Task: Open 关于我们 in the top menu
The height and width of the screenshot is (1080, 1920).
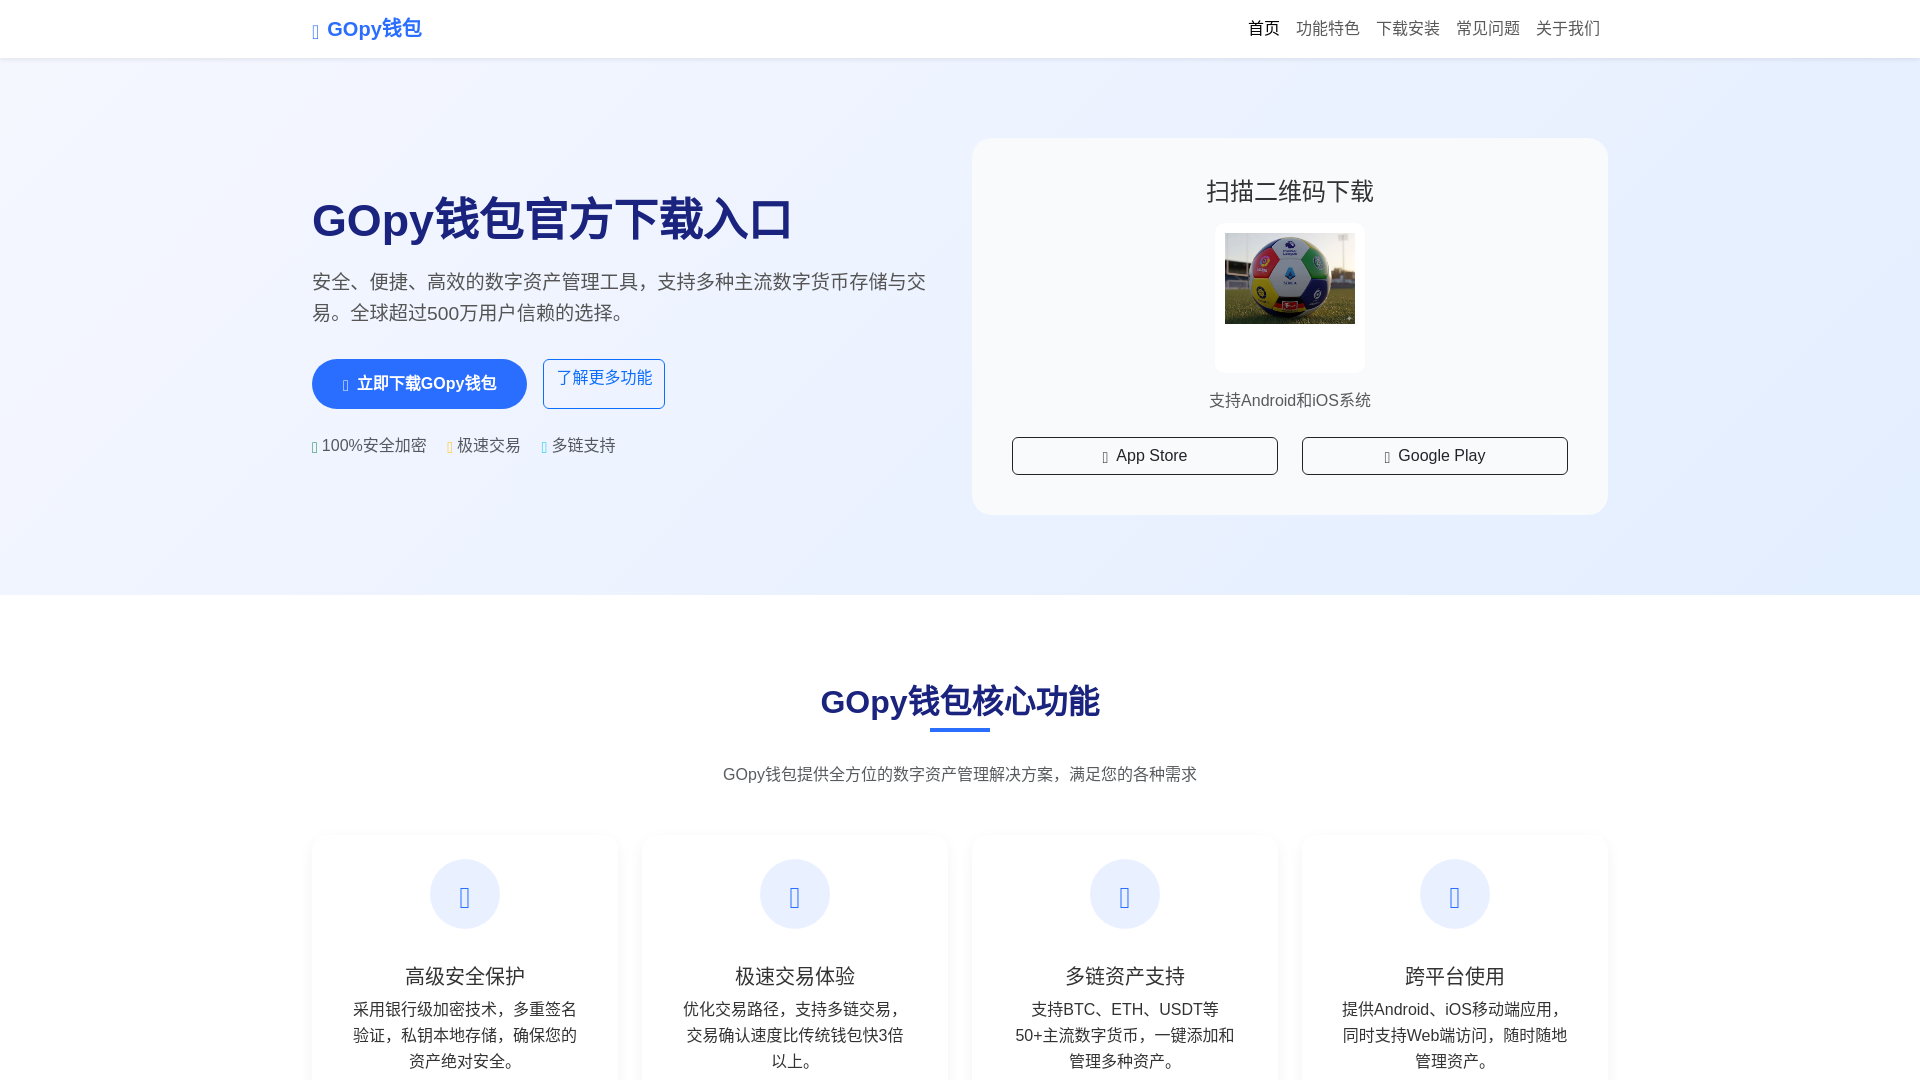Action: tap(1568, 29)
